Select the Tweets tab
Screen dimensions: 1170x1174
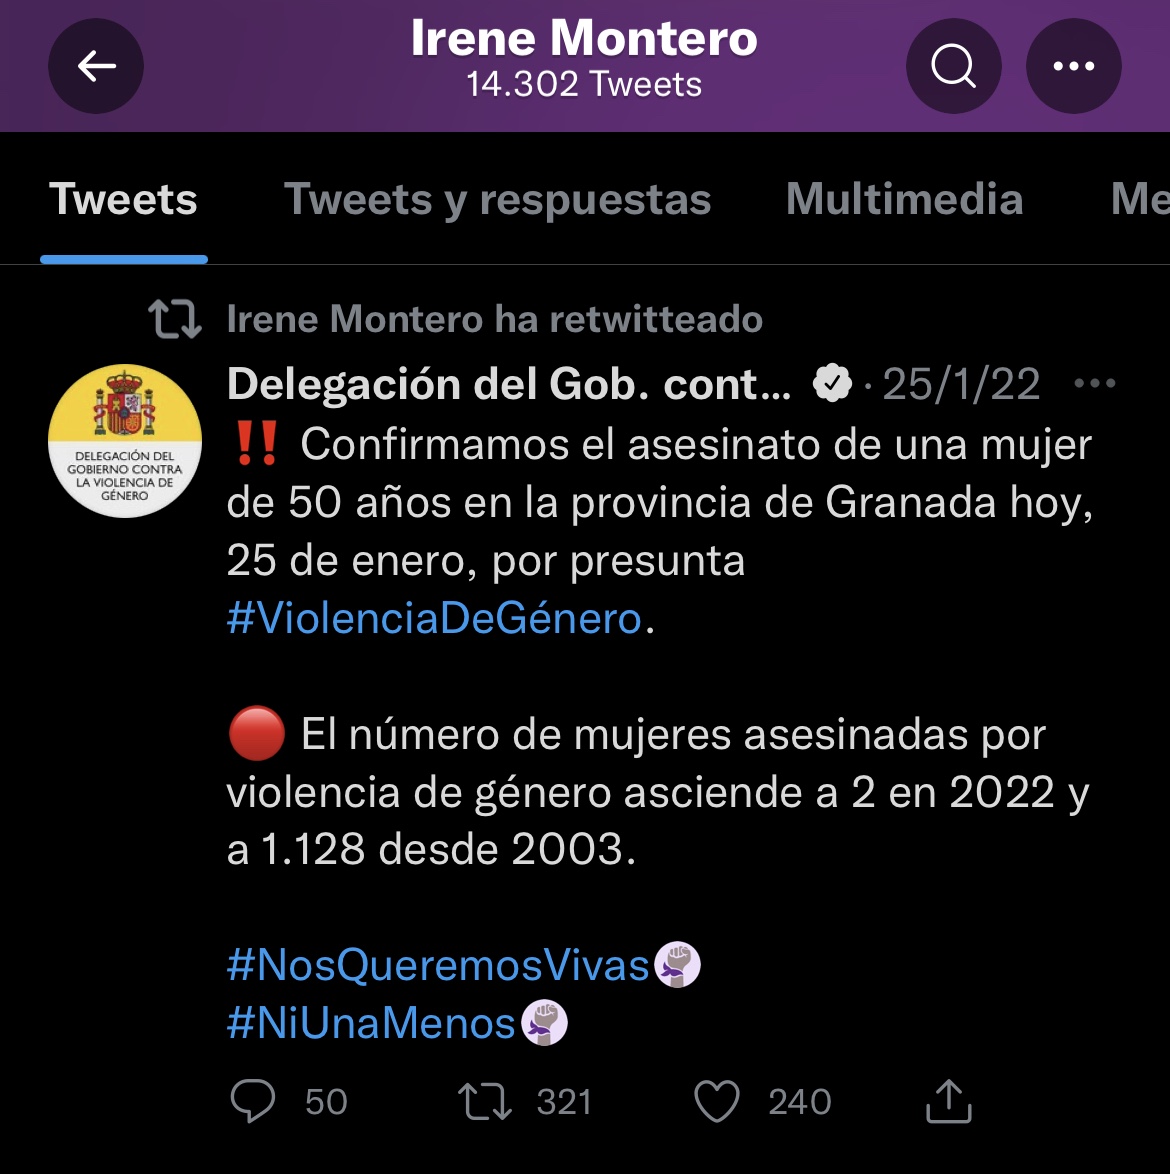124,199
